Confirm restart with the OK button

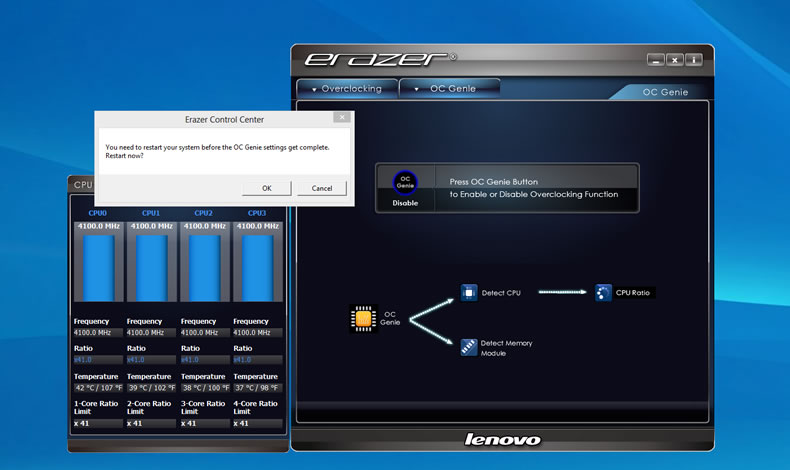click(x=267, y=188)
